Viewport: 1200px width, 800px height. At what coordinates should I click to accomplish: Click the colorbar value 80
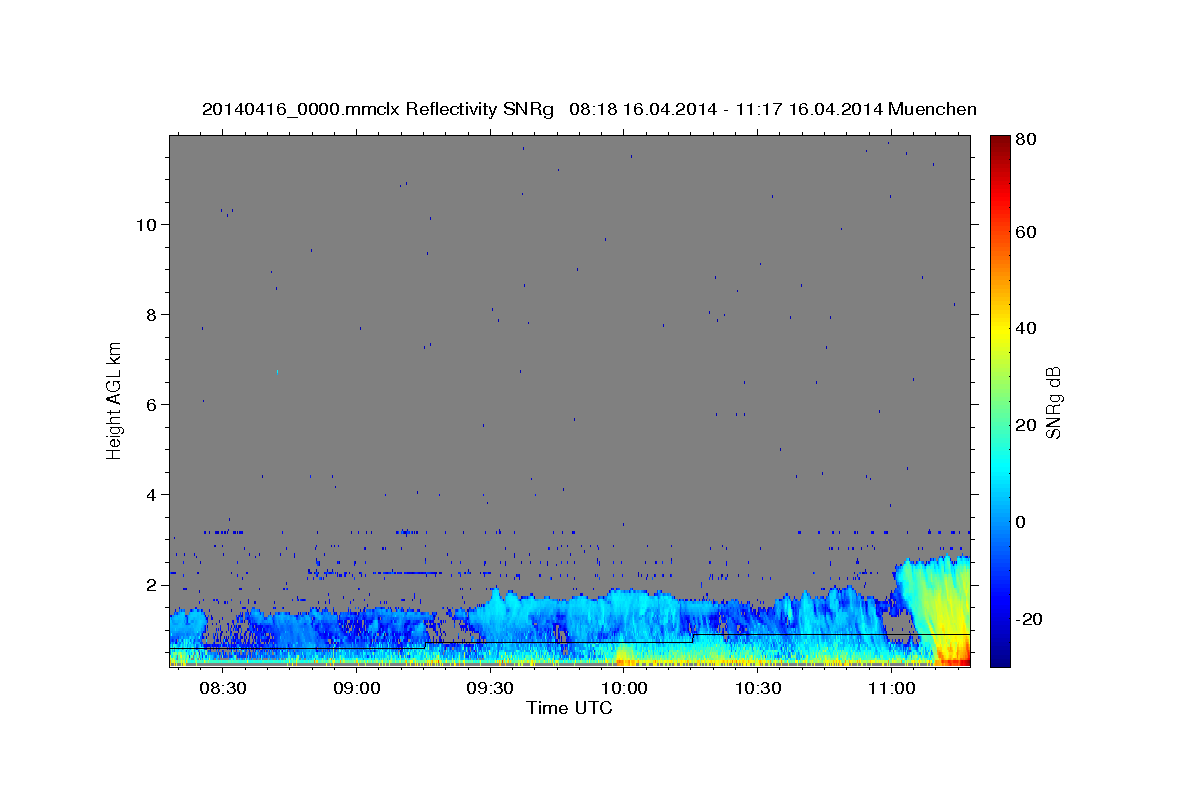pos(1026,140)
